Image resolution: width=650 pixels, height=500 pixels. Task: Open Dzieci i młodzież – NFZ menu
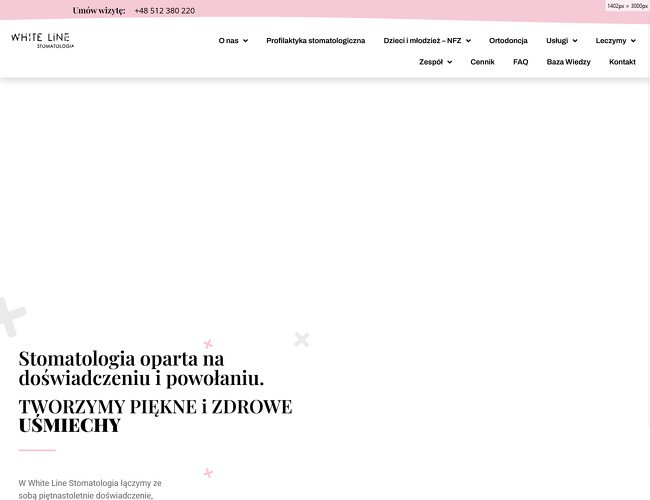[422, 41]
